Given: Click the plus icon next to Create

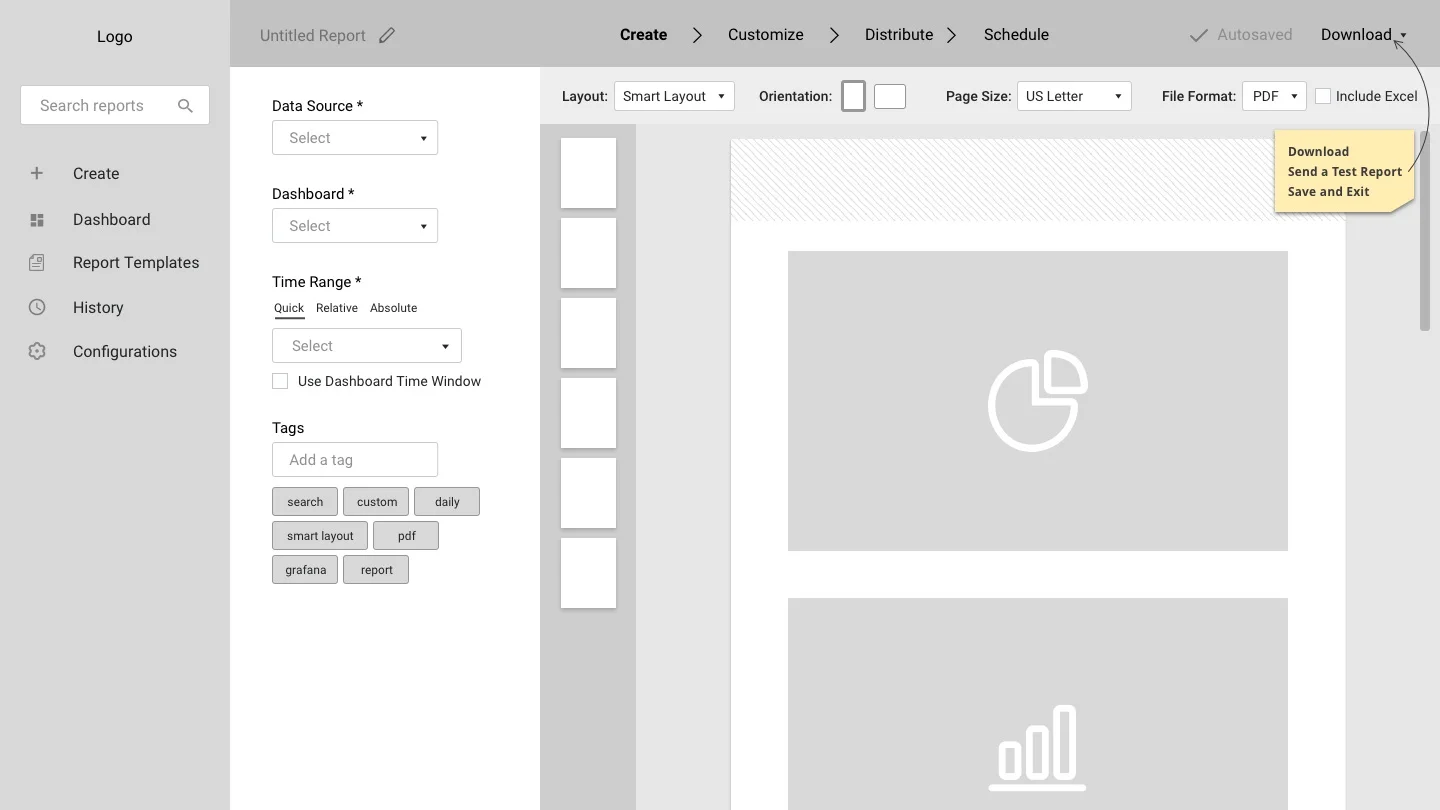Looking at the screenshot, I should (37, 173).
